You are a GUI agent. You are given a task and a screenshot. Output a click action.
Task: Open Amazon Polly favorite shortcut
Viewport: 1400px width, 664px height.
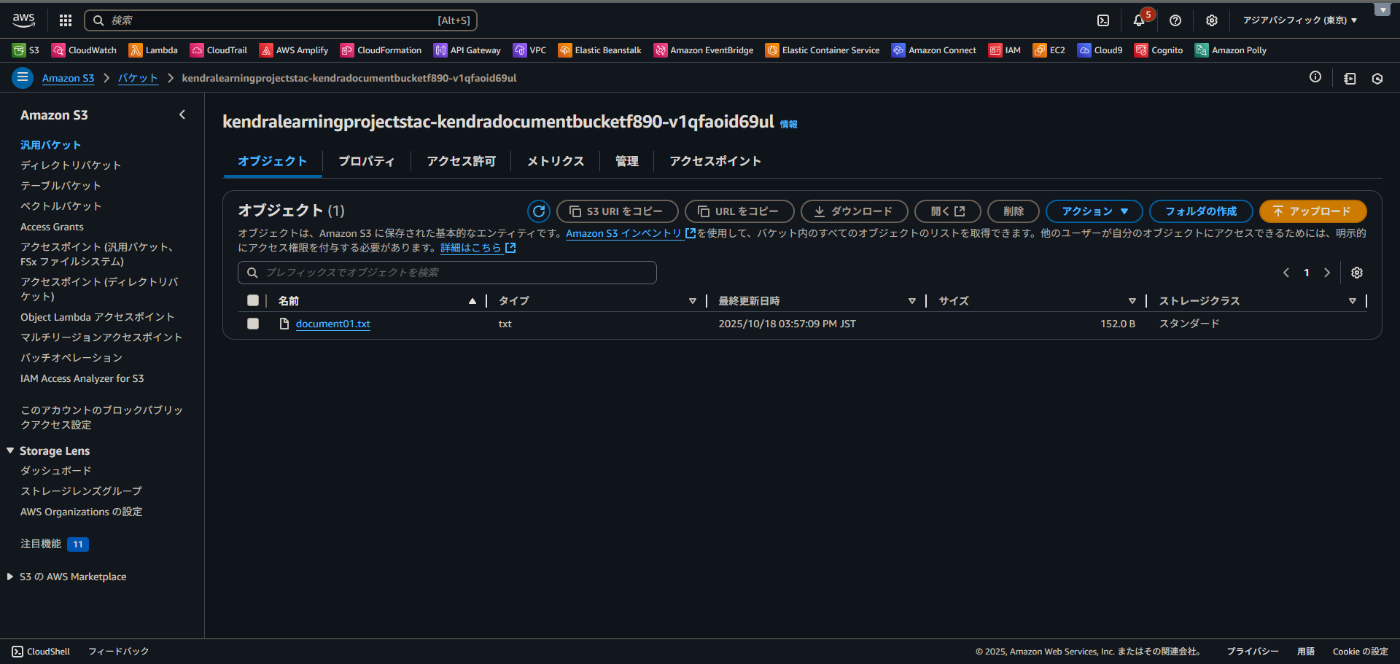click(1231, 50)
